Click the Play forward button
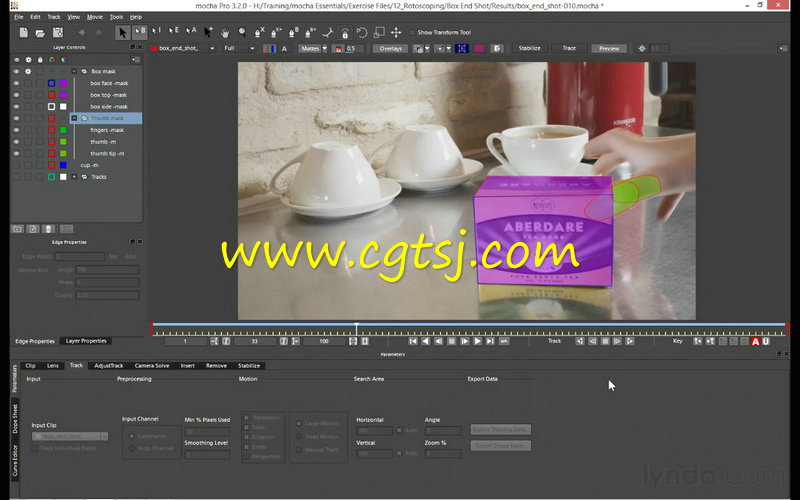The width and height of the screenshot is (800, 500). click(477, 341)
